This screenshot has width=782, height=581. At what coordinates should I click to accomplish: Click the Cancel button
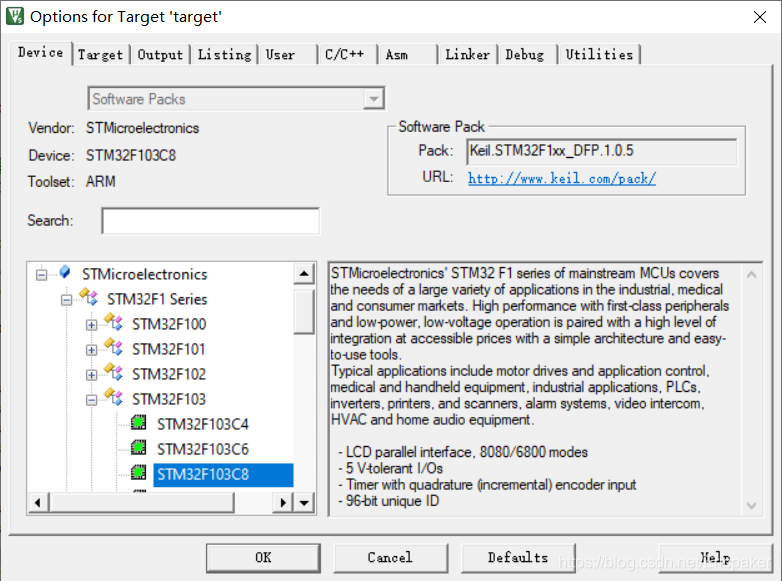click(x=391, y=558)
